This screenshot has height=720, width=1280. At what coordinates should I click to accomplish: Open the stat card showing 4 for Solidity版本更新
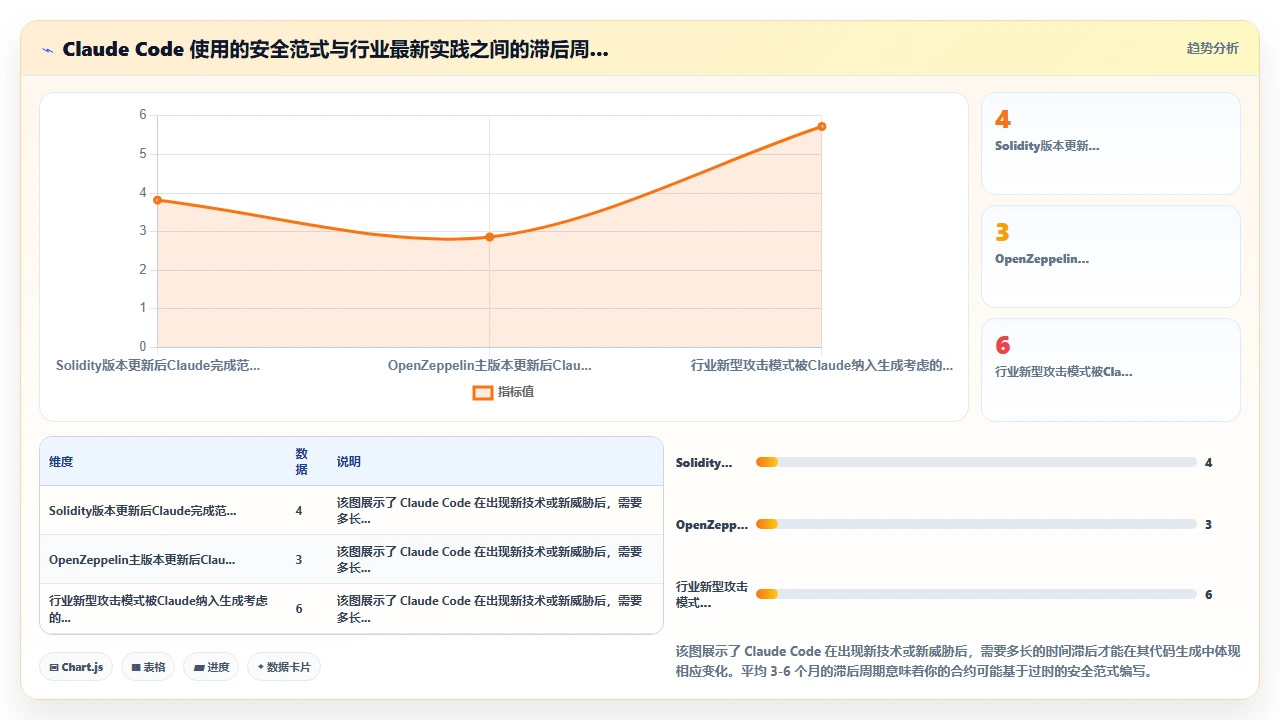pos(1111,144)
